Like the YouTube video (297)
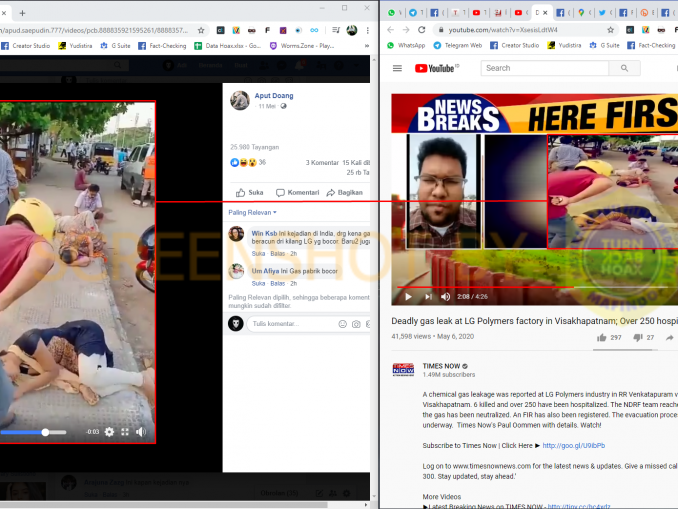This screenshot has height=509, width=678. pyautogui.click(x=609, y=337)
